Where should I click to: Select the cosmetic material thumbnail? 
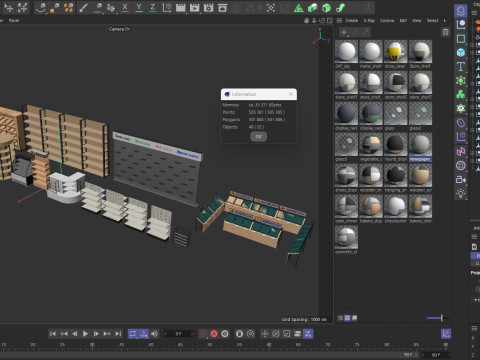(346, 237)
